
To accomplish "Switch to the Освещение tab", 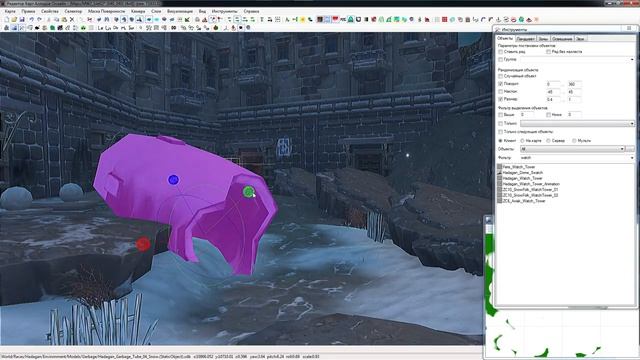I will [x=562, y=39].
